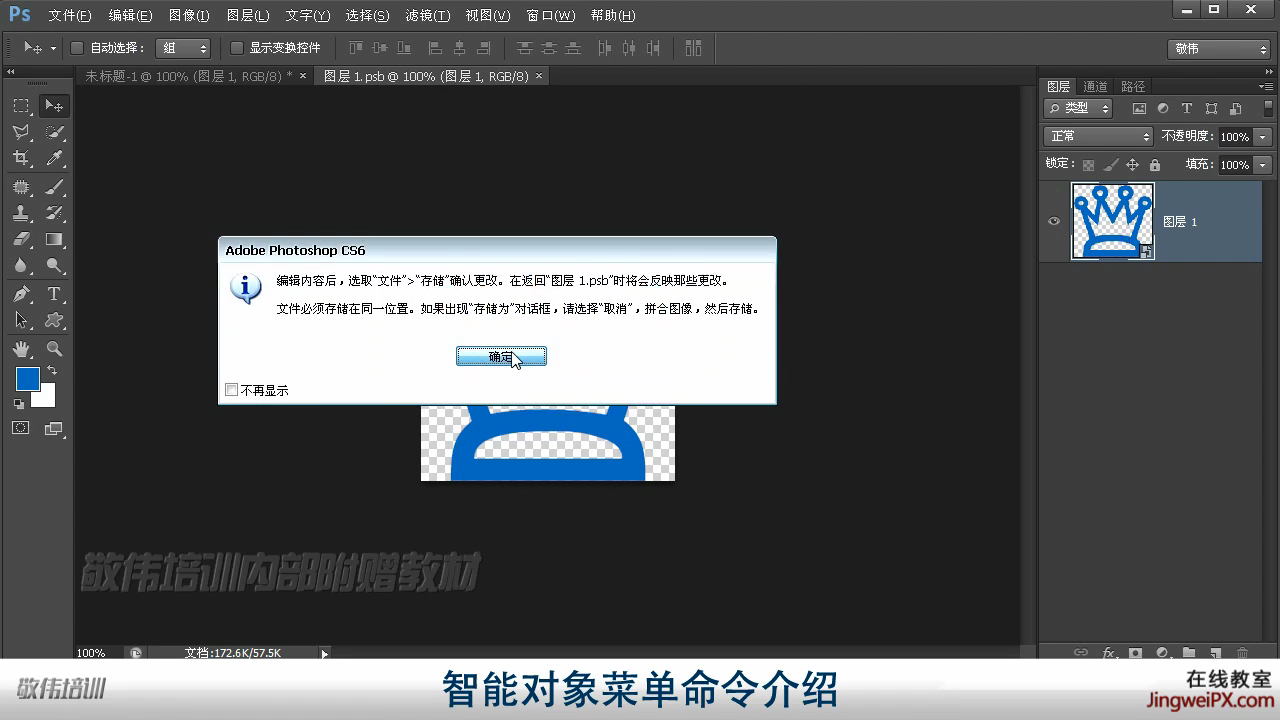The width and height of the screenshot is (1280, 720).
Task: Select the 图层 1 layer thumbnail
Action: coord(1113,221)
